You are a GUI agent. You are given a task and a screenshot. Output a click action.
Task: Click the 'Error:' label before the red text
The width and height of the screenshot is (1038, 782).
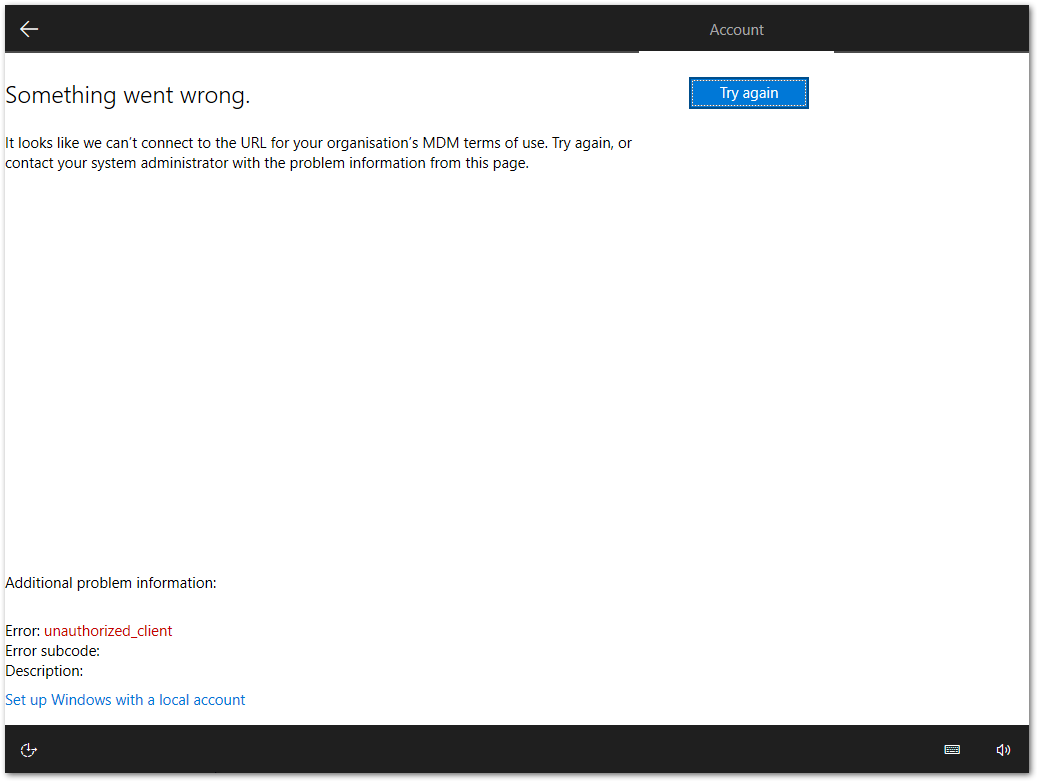click(x=23, y=631)
